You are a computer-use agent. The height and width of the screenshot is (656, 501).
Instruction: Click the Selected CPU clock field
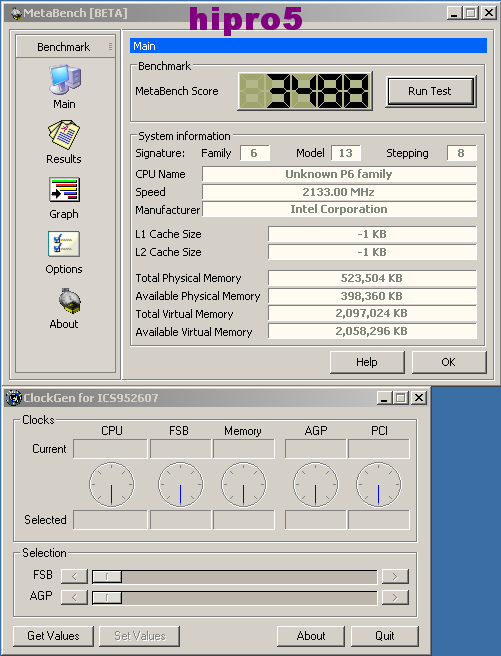click(110, 520)
